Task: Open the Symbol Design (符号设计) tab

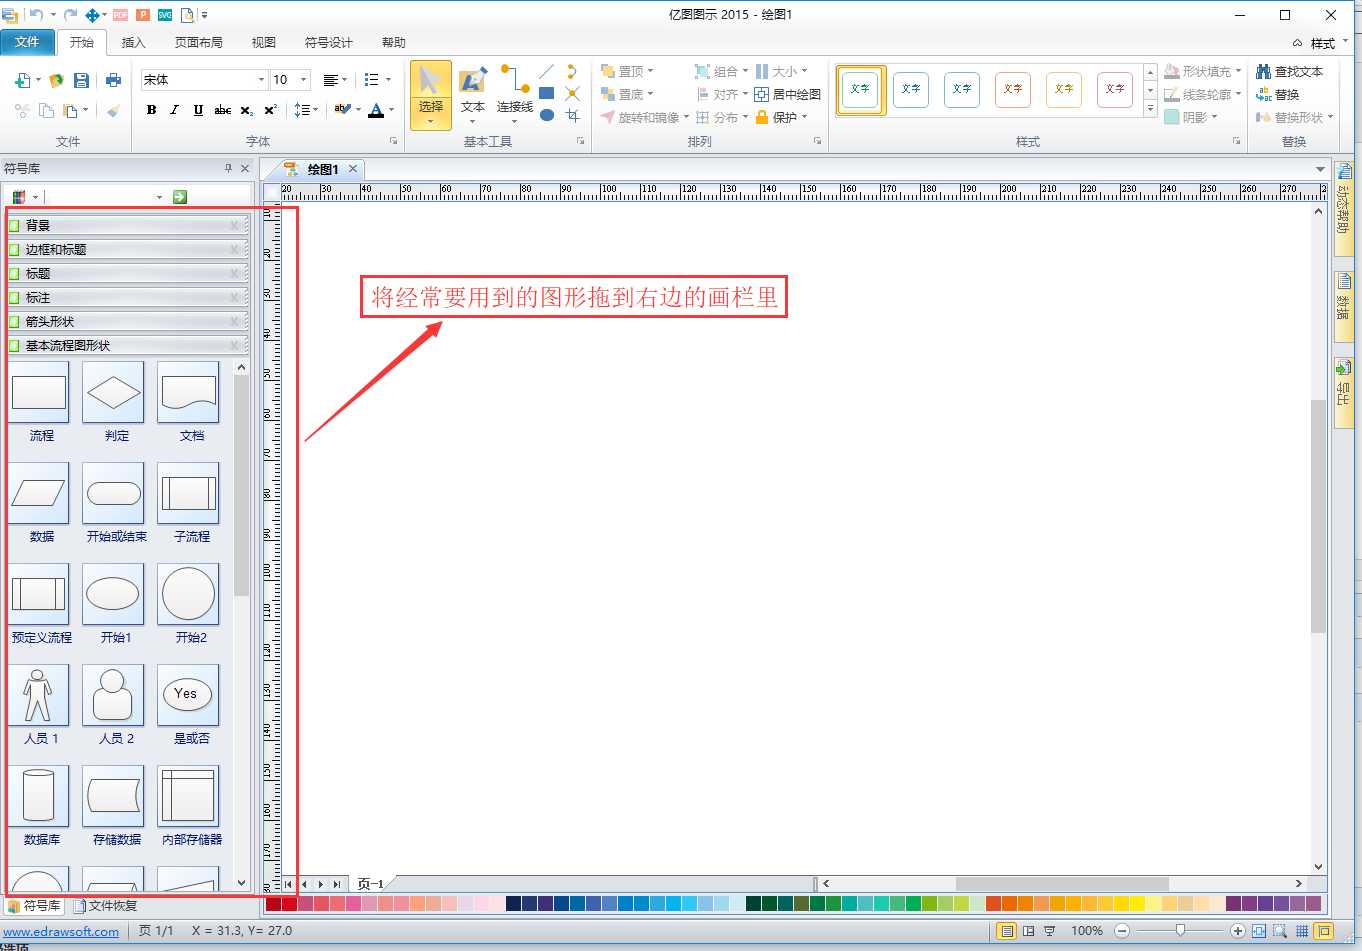Action: tap(328, 43)
